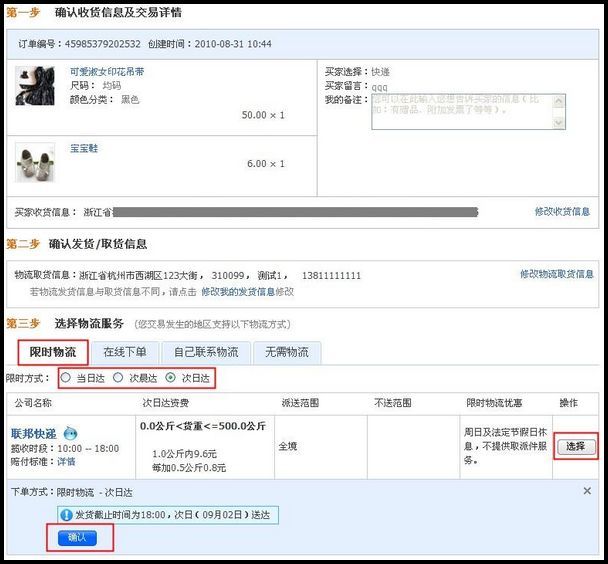Open the 修改物流取货信息 link
608x564 pixels.
556,274
